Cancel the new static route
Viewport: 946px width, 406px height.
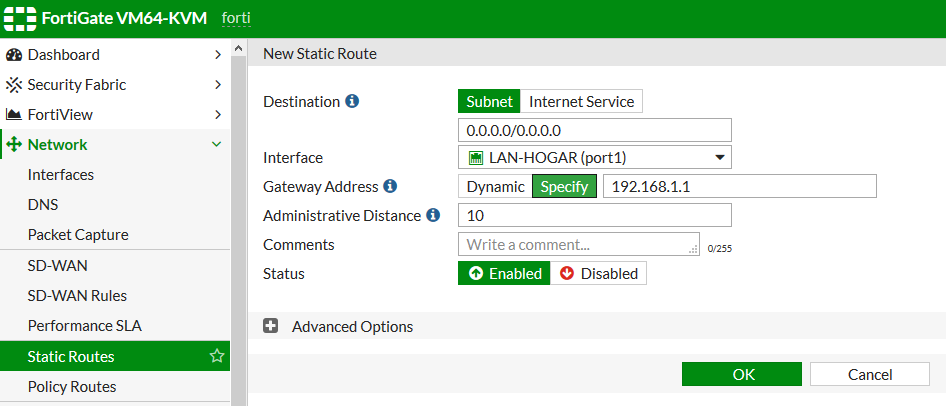pos(869,374)
